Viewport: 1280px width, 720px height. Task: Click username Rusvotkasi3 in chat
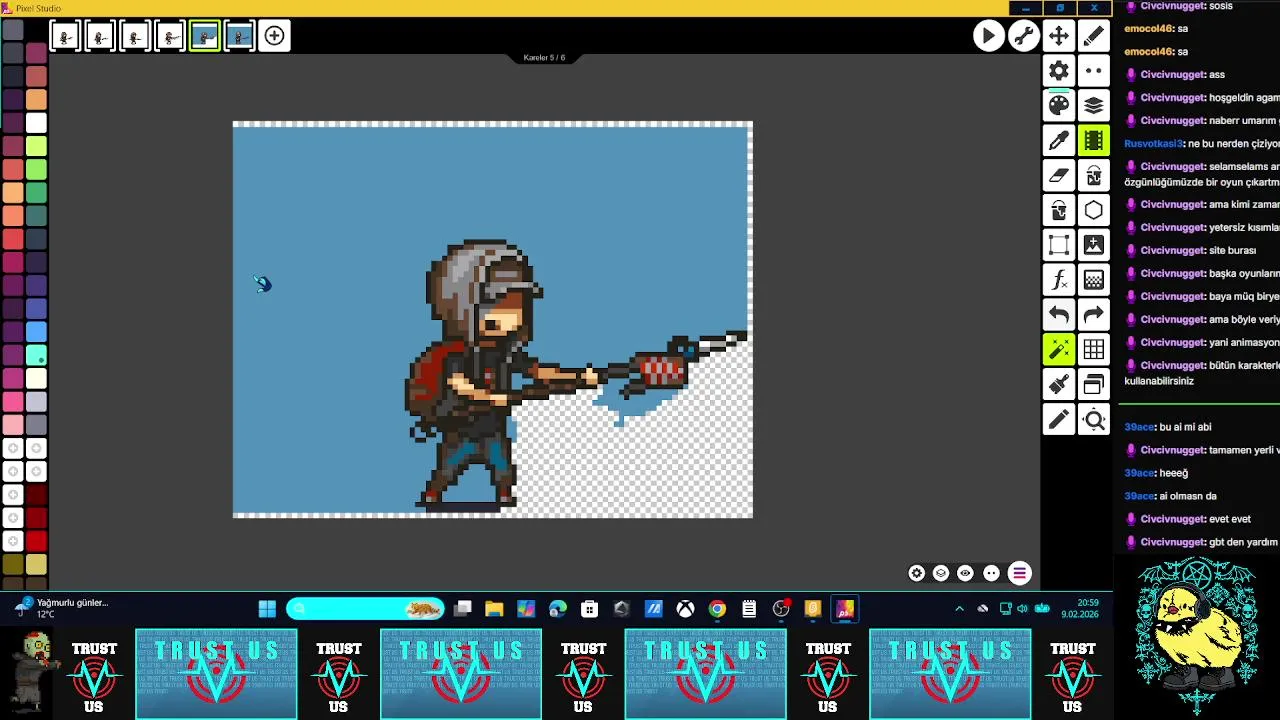pos(1153,143)
